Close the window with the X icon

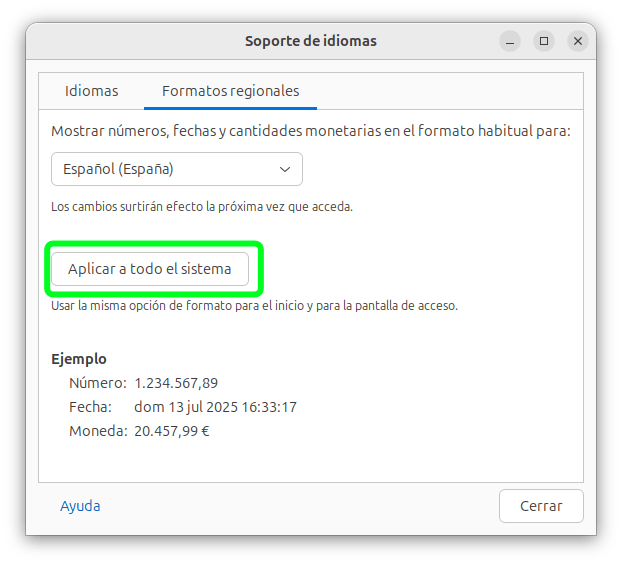(578, 41)
